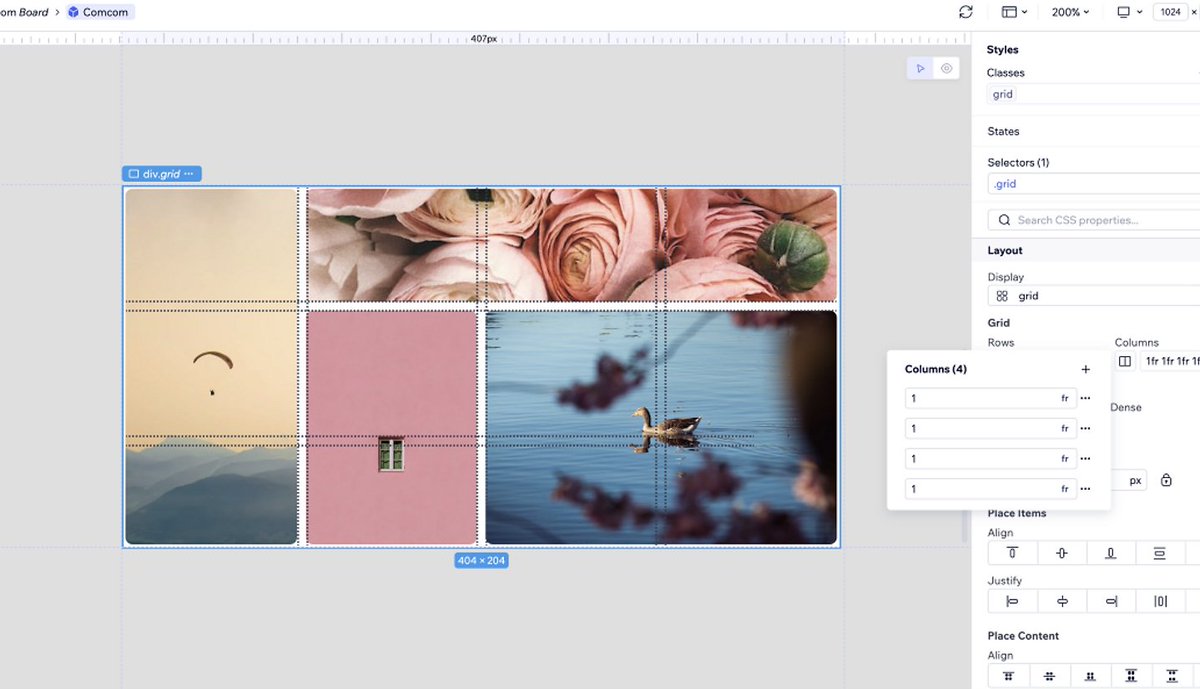The height and width of the screenshot is (689, 1200).
Task: Click the refresh sync icon in top bar
Action: [x=965, y=12]
